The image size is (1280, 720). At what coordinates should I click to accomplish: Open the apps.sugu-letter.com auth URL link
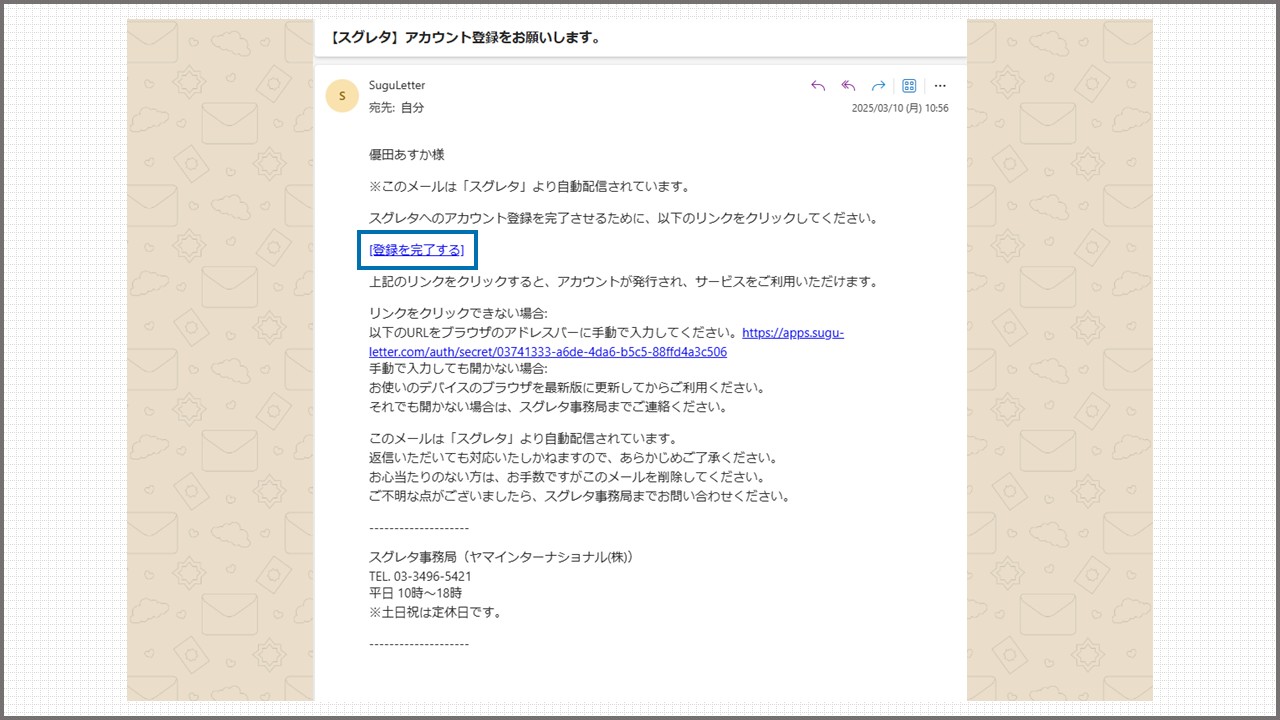click(606, 342)
